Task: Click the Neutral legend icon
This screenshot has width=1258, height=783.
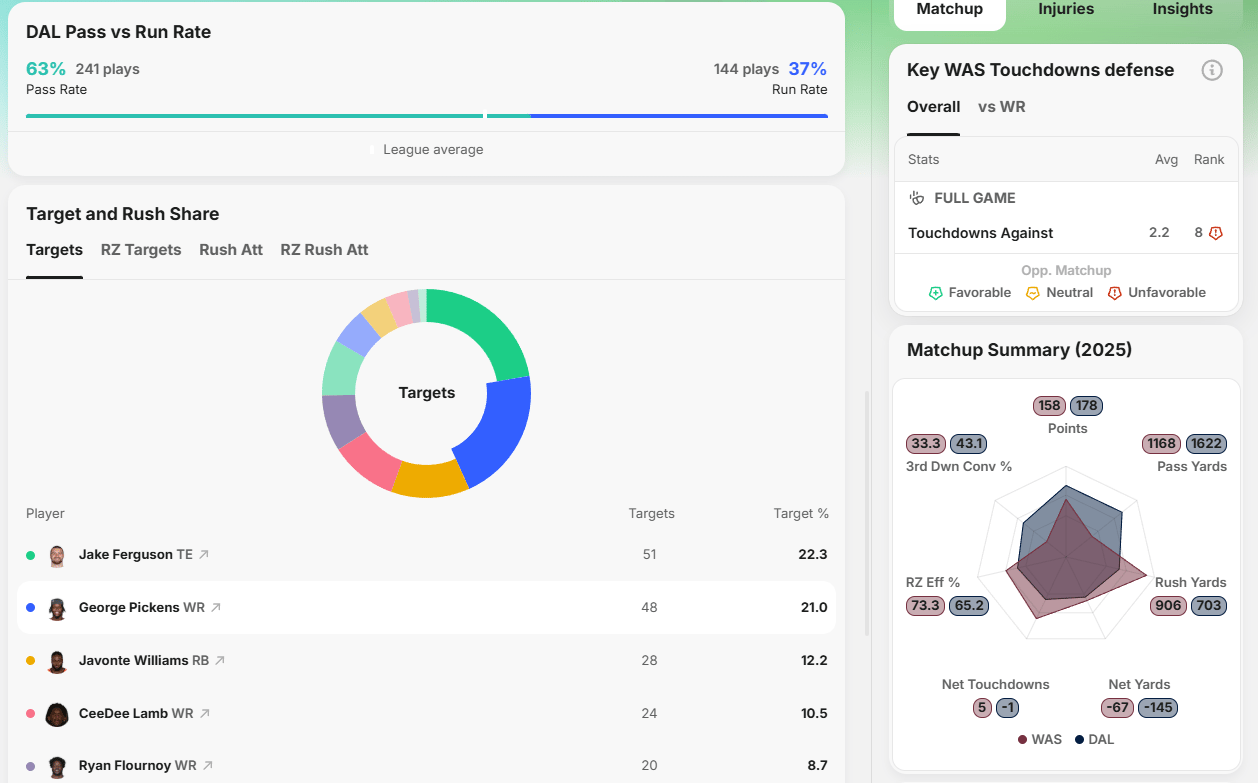Action: [x=1033, y=293]
